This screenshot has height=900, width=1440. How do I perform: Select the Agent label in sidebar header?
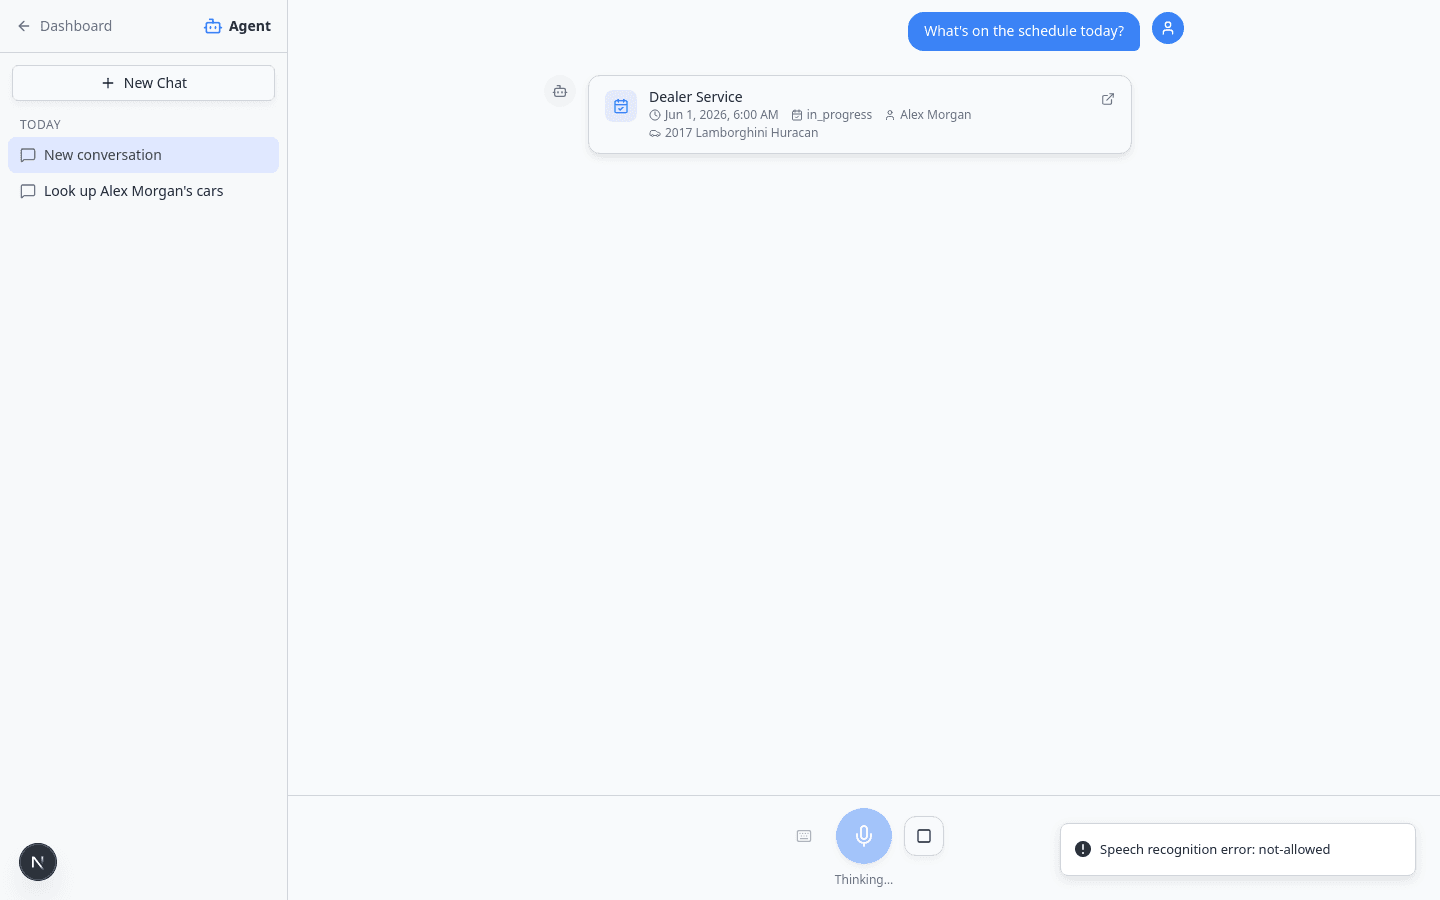[250, 26]
